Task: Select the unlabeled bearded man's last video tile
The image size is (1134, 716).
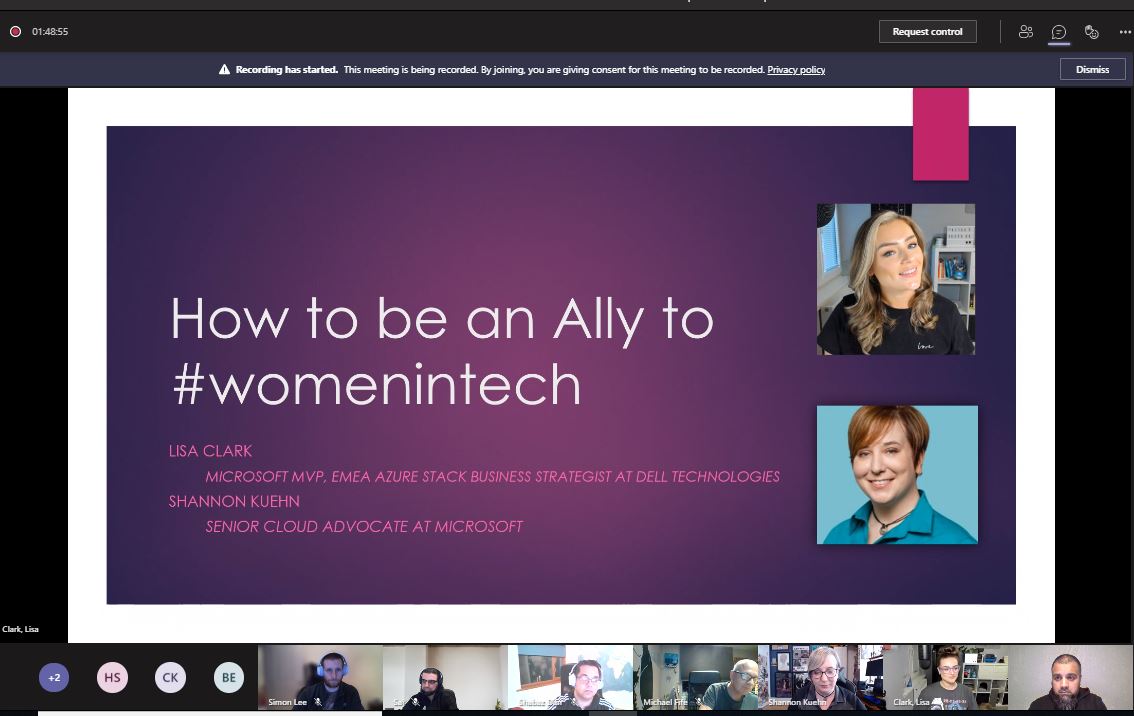Action: tap(1070, 677)
